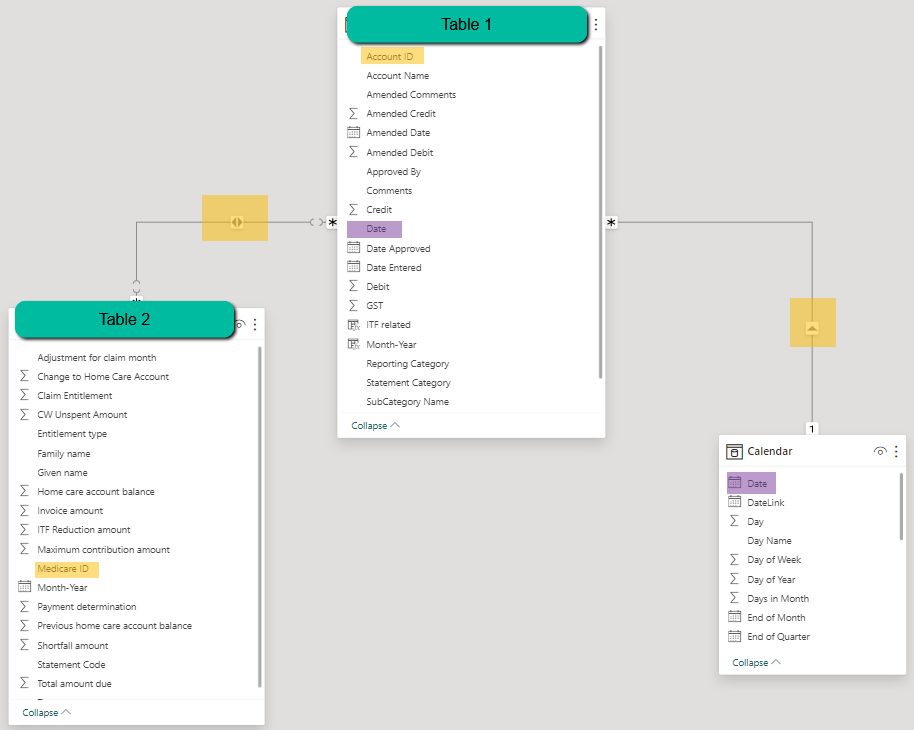
Task: Click calendar icon beside Table 2 Month-Year
Action: [24, 587]
